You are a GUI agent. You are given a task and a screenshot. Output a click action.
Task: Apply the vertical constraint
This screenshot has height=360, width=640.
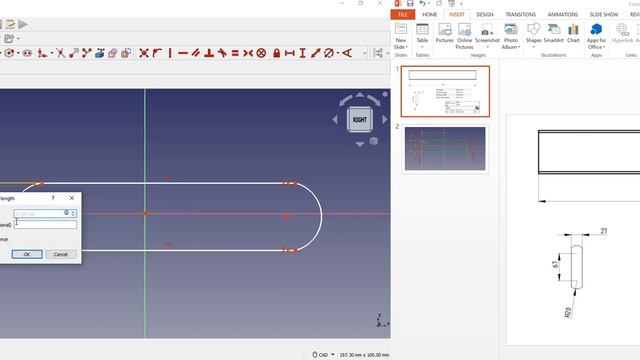(x=170, y=53)
